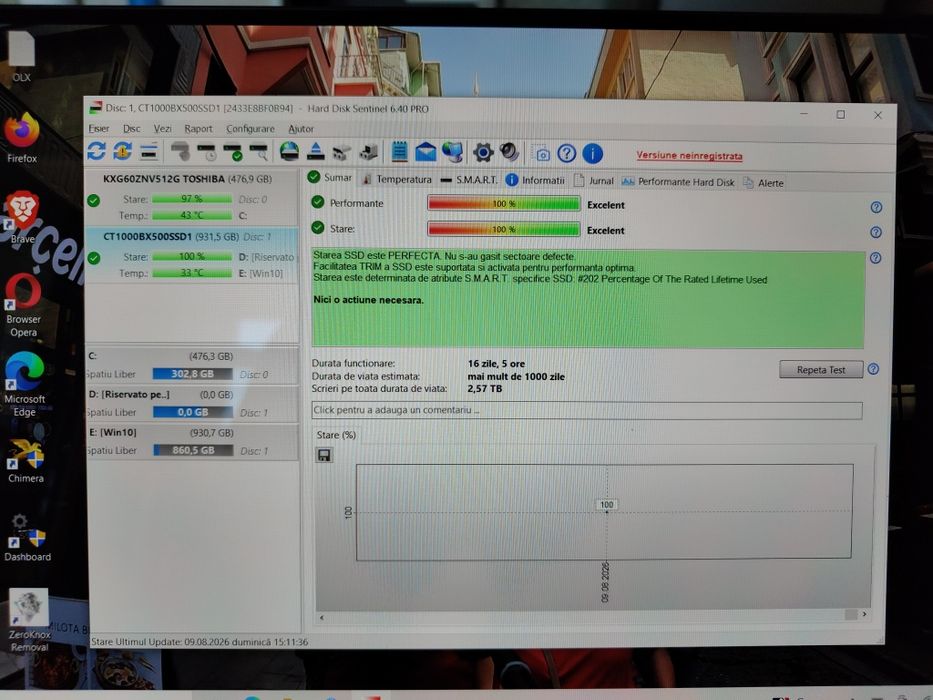Click the Stare 100 % health bar

(503, 229)
